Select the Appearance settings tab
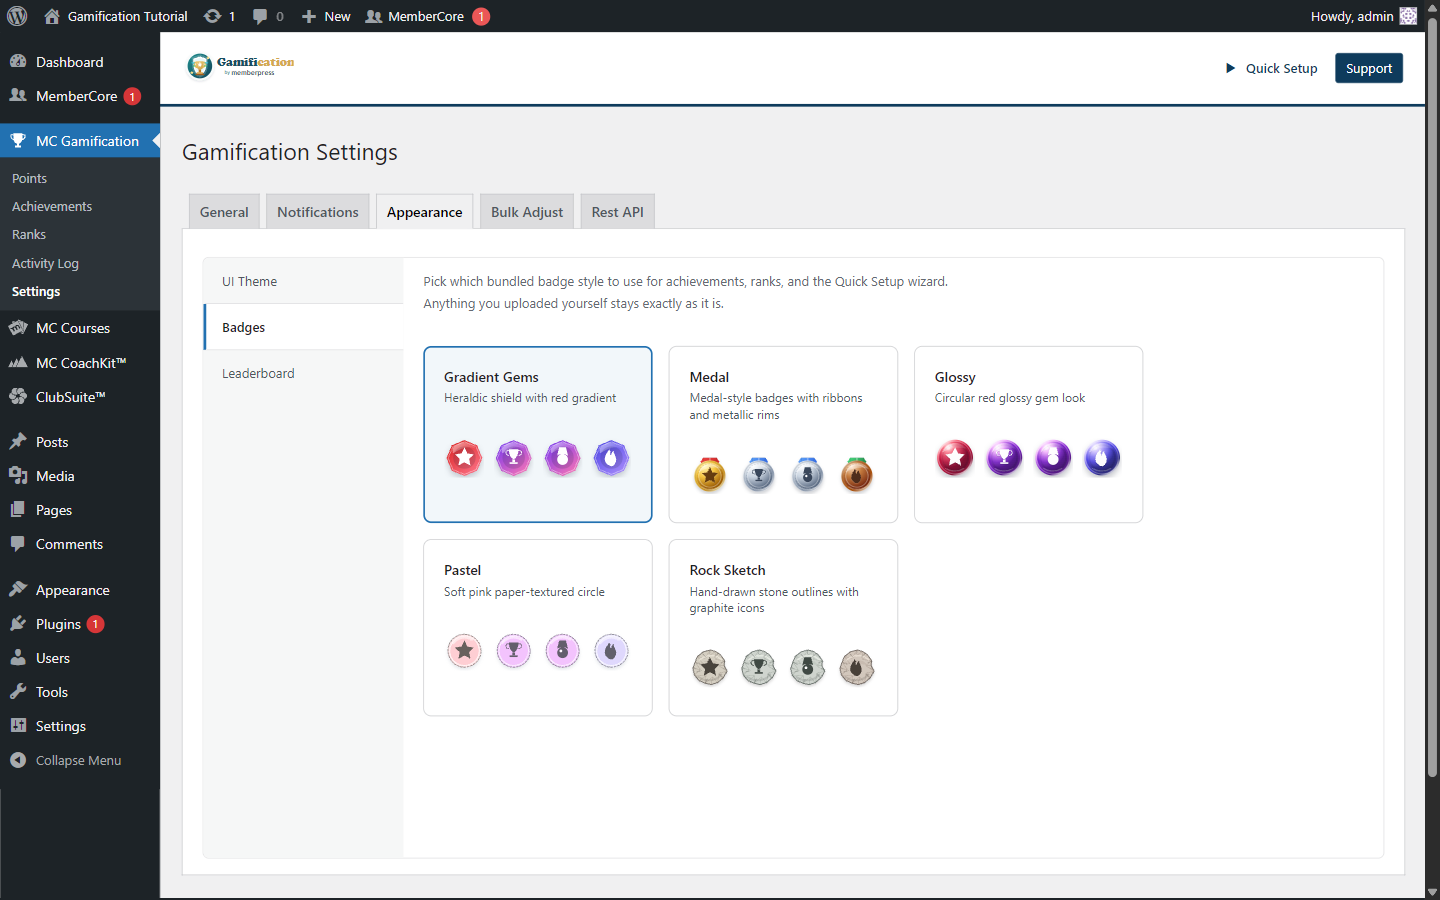The height and width of the screenshot is (900, 1440). point(425,212)
